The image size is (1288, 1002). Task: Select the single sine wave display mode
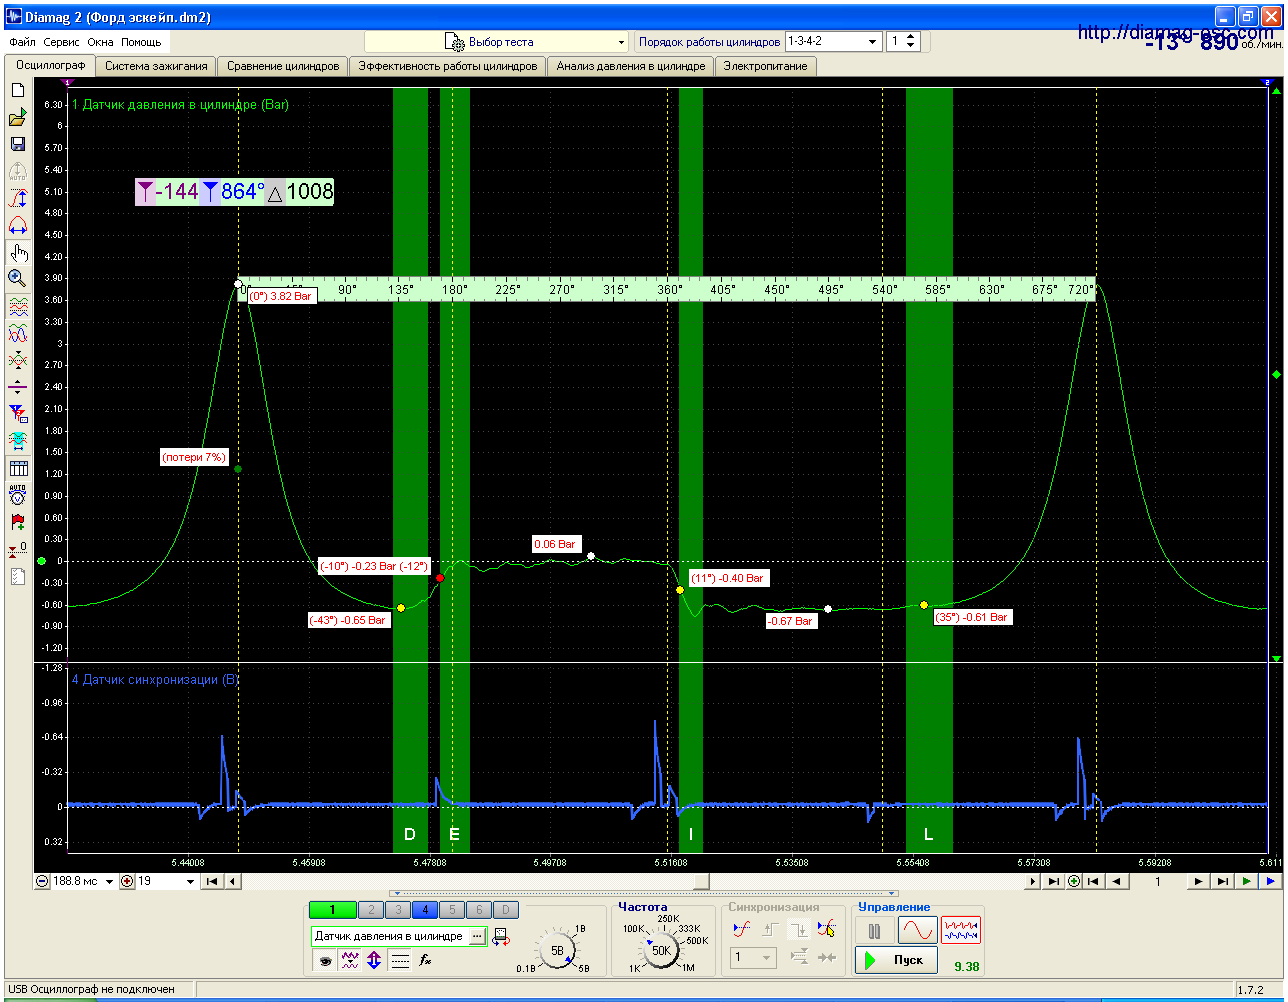917,931
